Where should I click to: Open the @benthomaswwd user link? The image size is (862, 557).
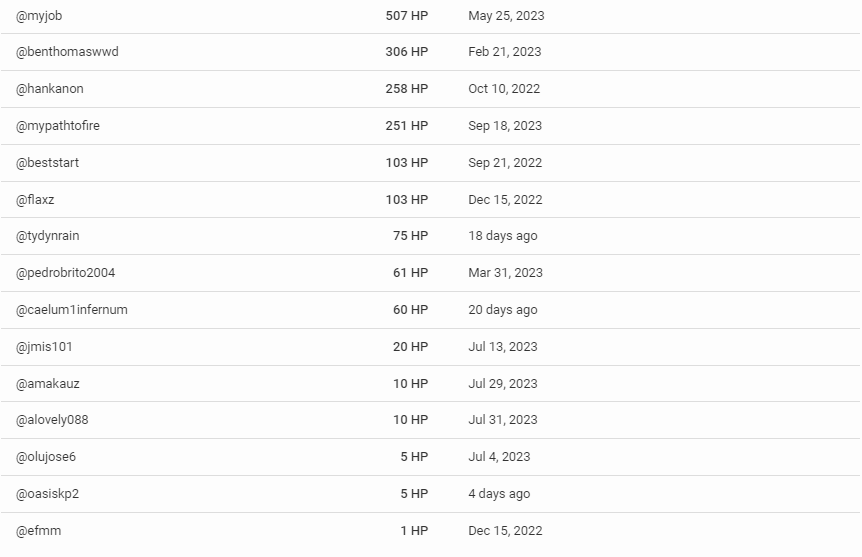click(67, 52)
